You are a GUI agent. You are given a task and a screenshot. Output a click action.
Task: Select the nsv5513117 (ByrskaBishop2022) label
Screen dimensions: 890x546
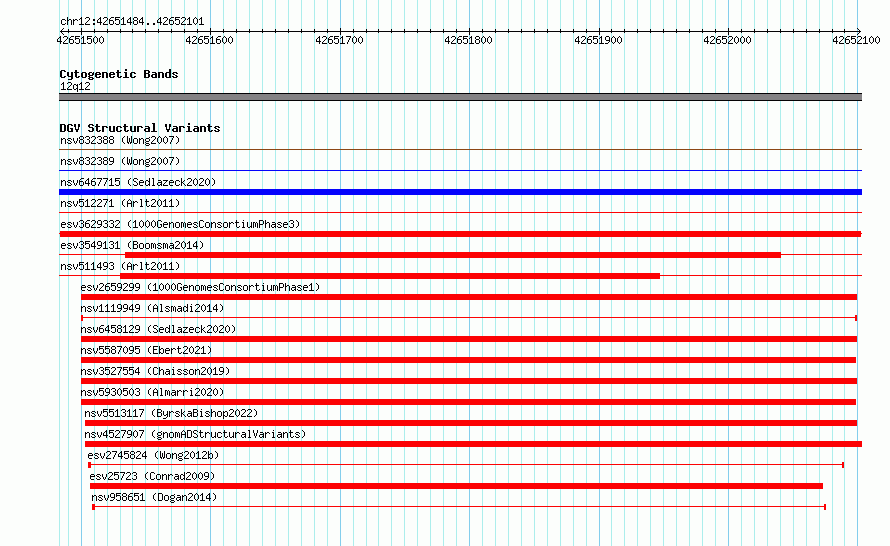click(171, 413)
